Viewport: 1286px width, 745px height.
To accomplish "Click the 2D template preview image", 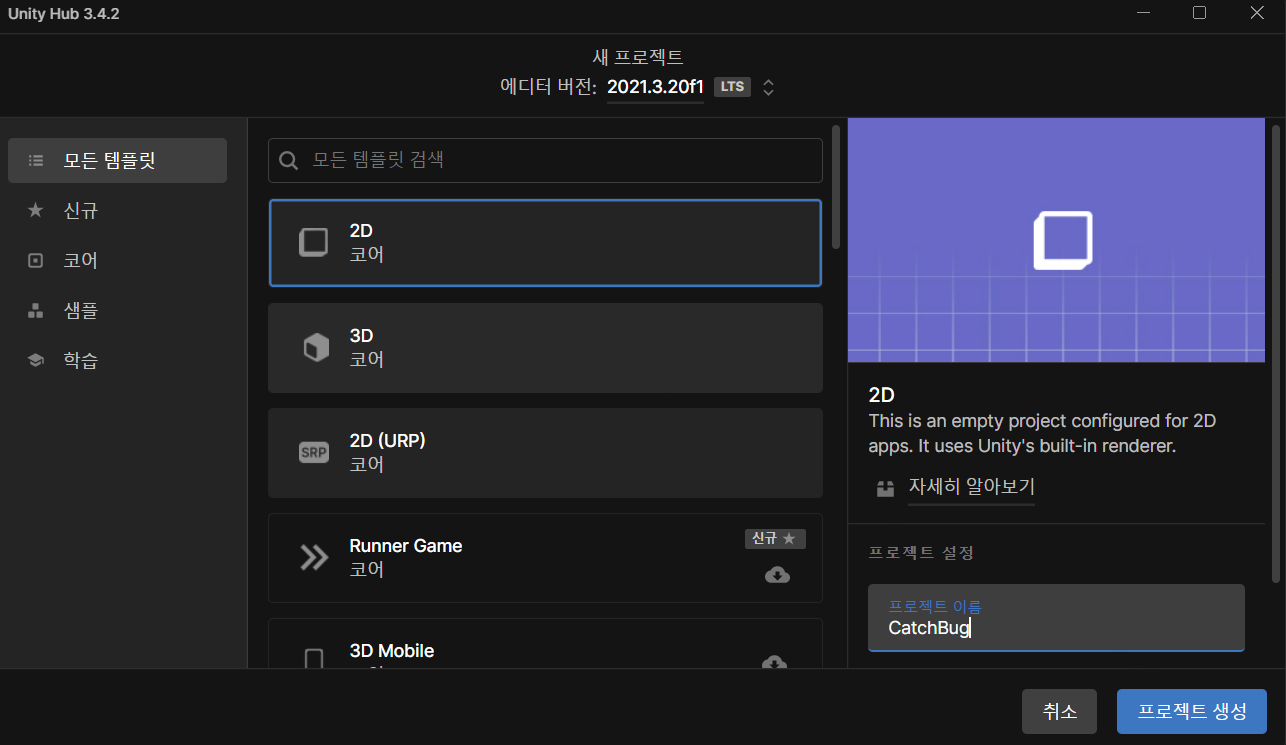I will click(1056, 240).
